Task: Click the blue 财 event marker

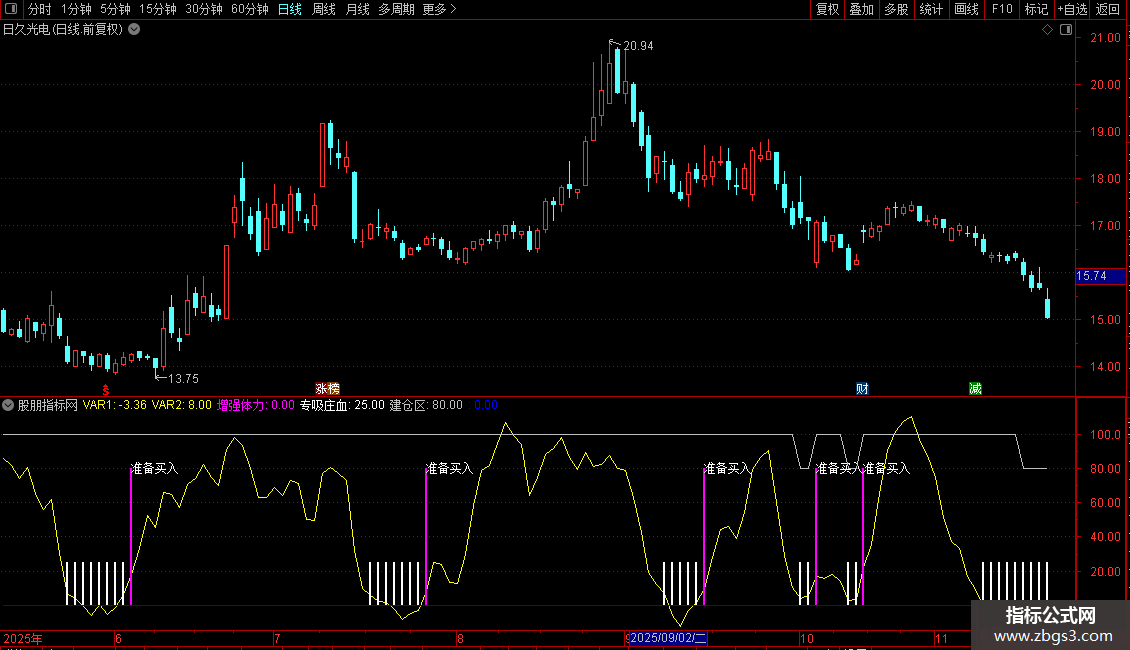Action: [861, 388]
